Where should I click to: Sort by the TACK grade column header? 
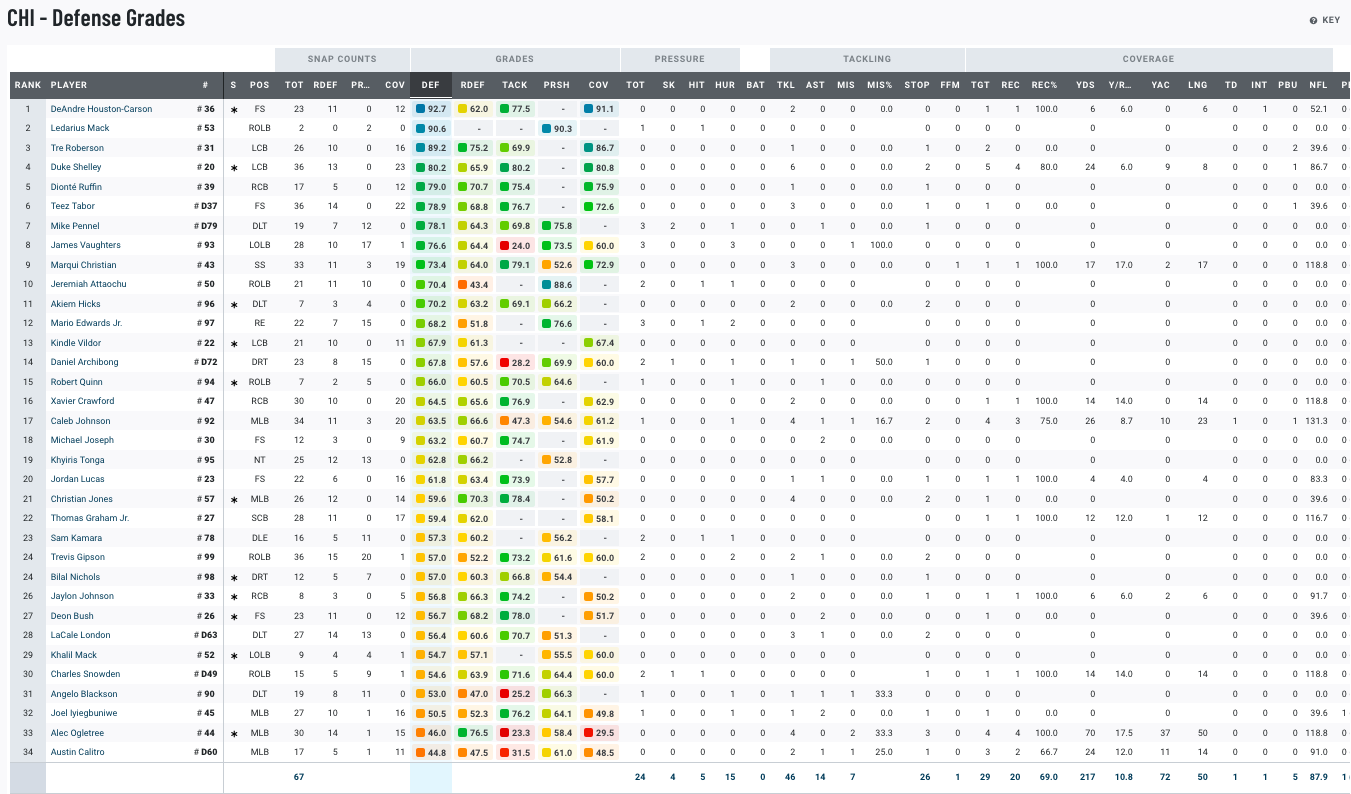click(515, 85)
